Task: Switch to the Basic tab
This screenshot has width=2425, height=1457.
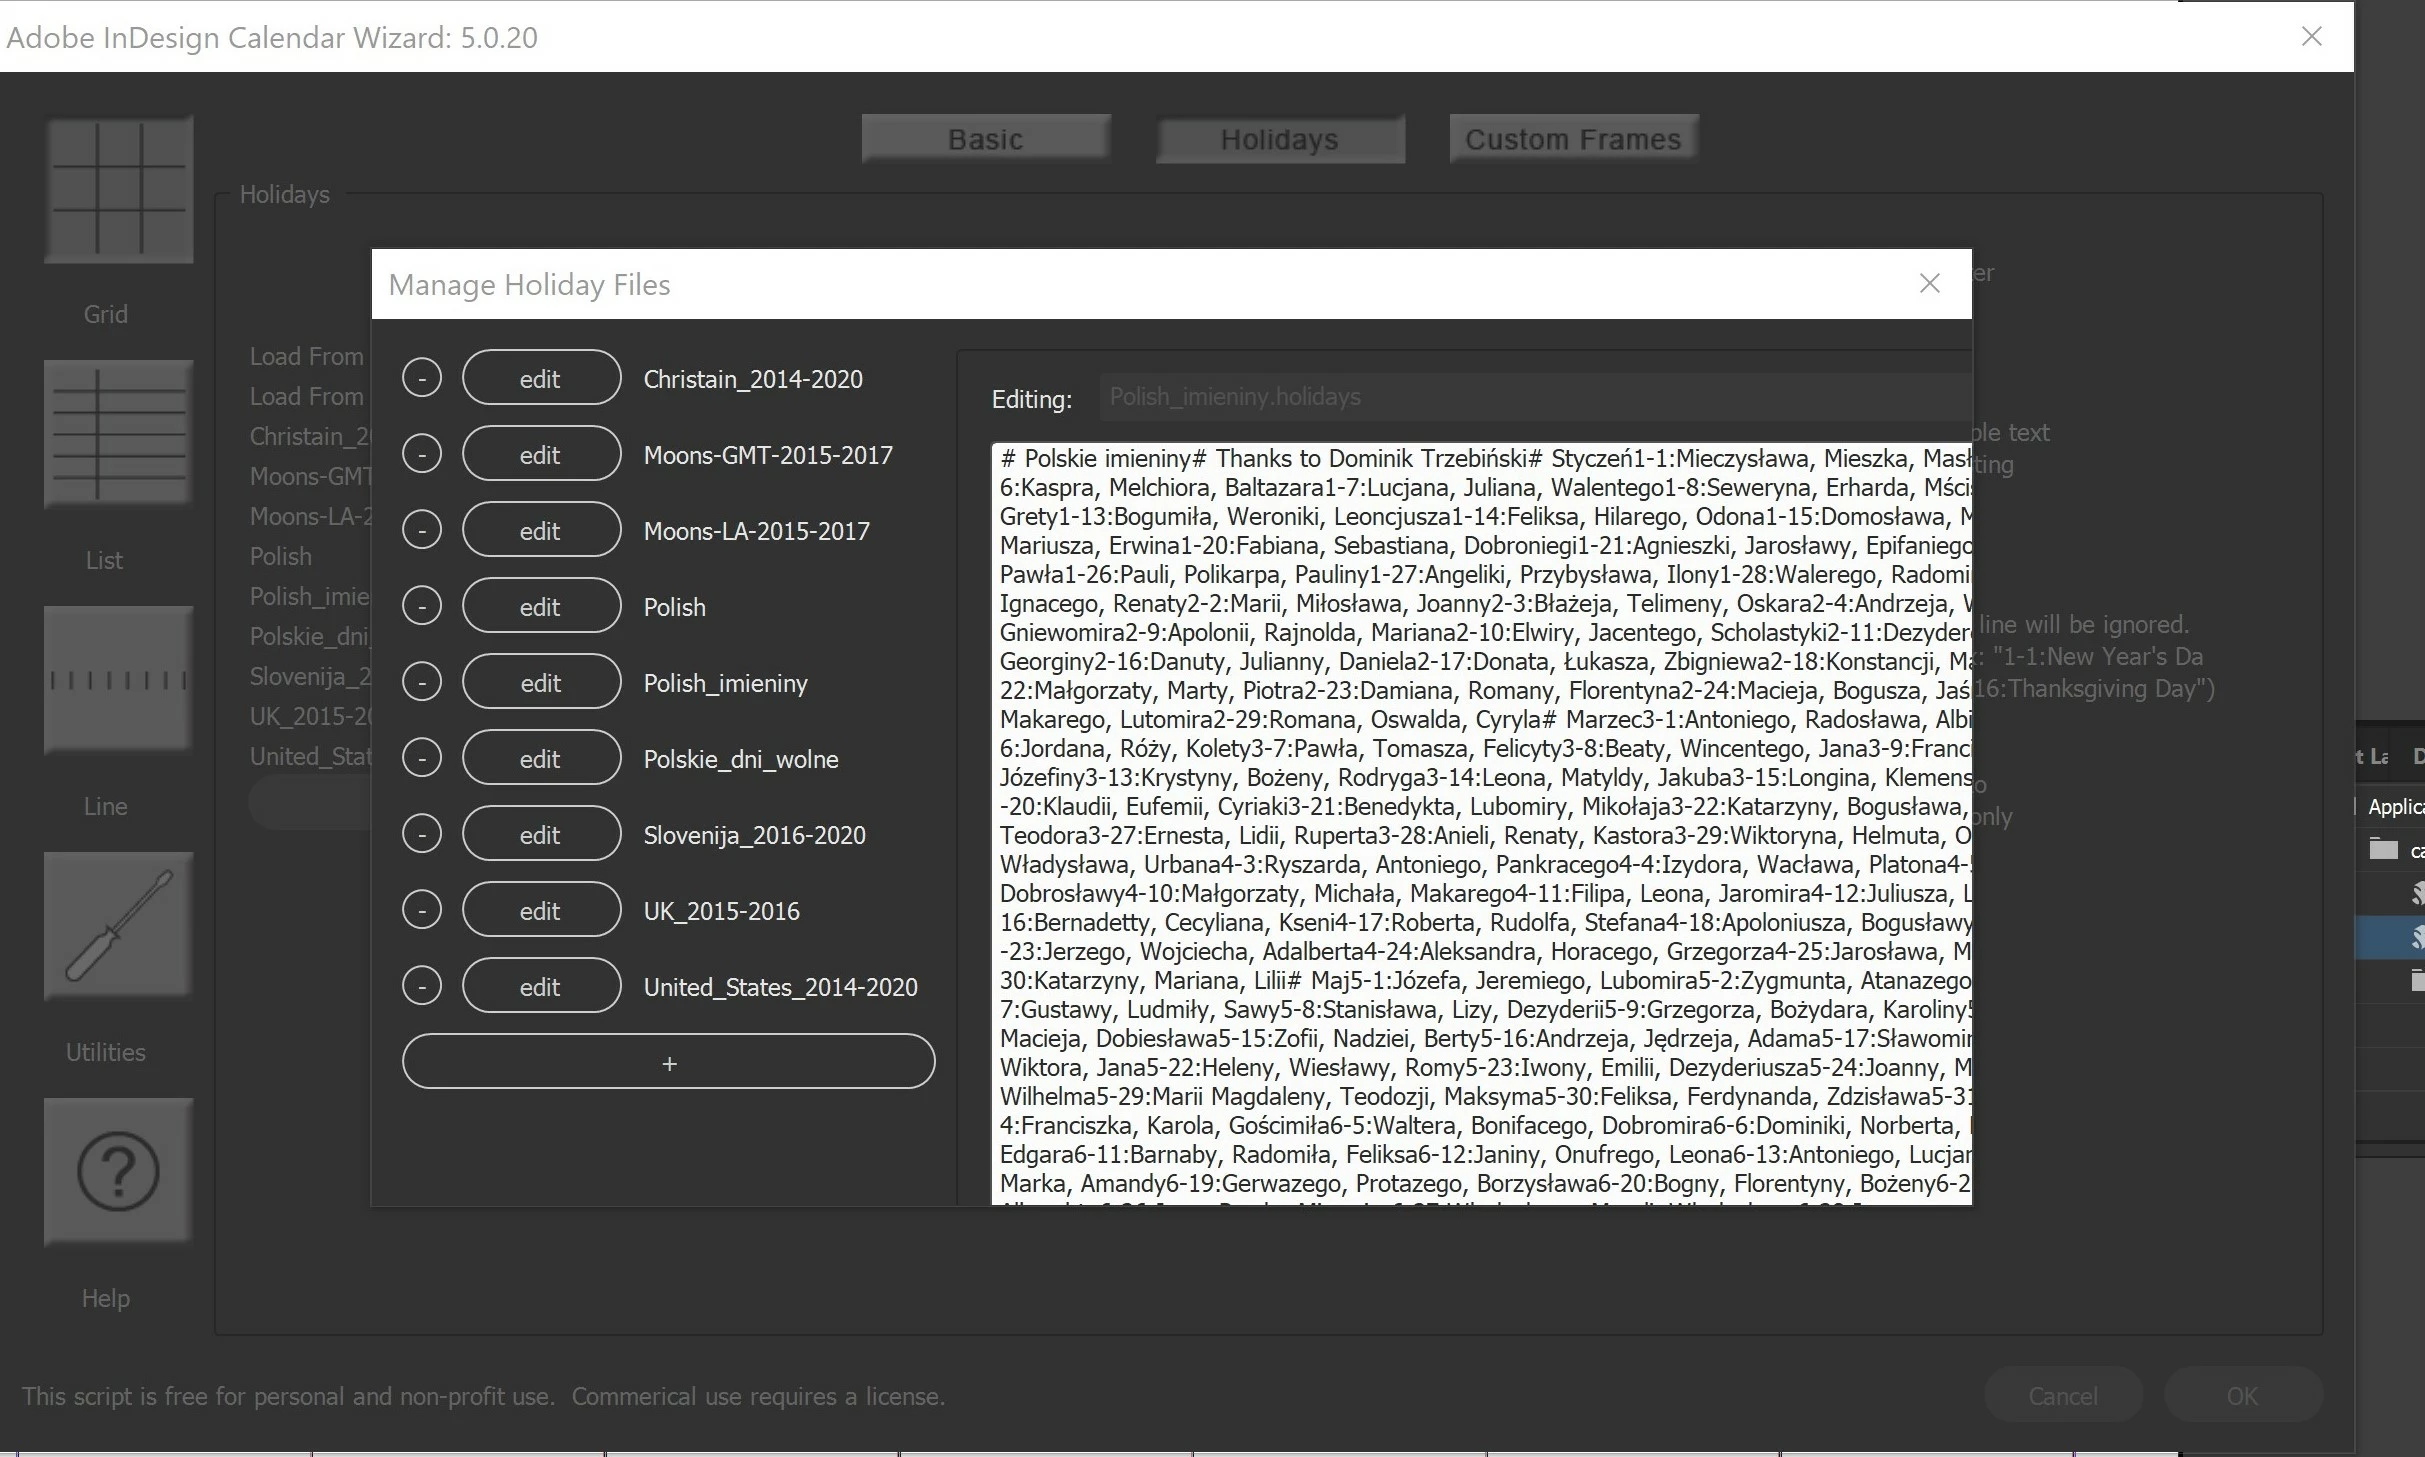Action: 985,139
